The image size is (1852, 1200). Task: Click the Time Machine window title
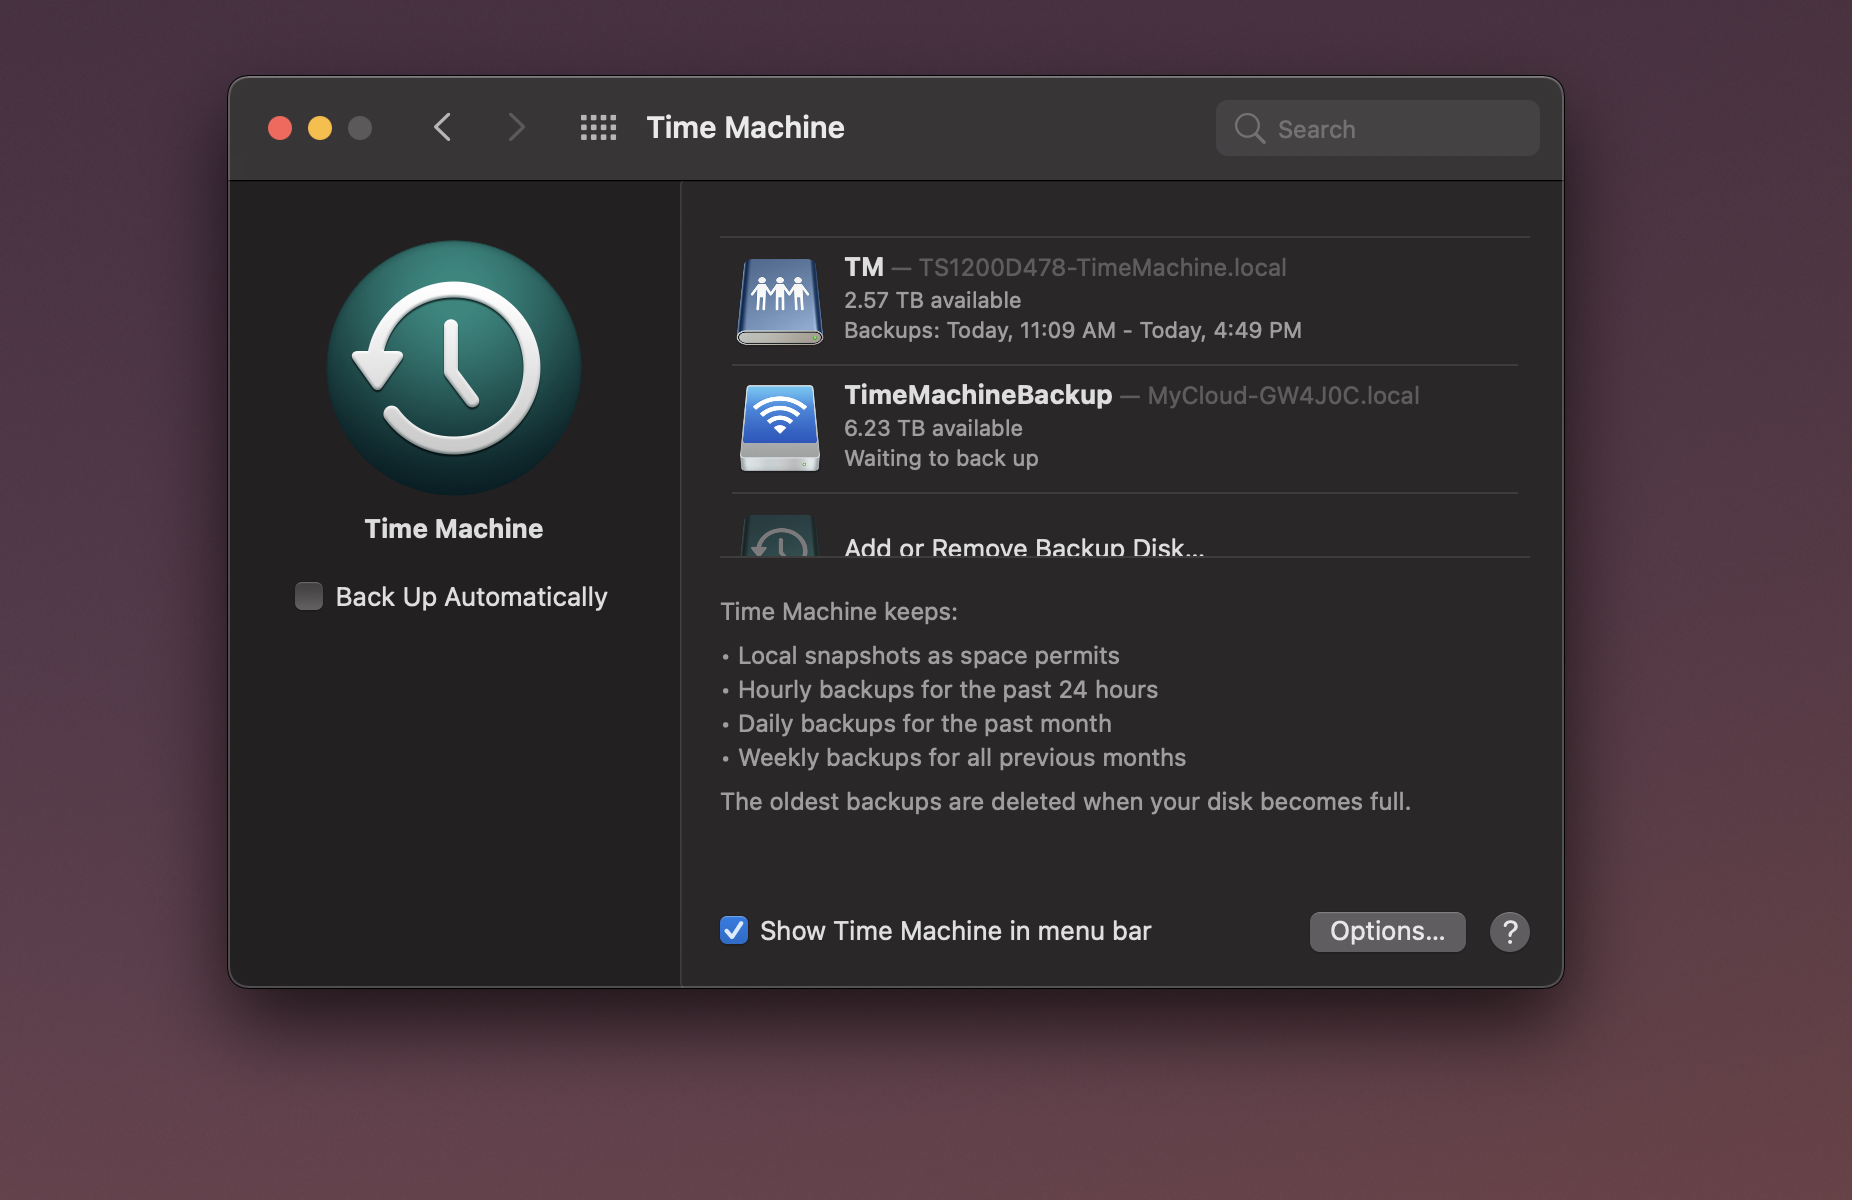tap(745, 128)
